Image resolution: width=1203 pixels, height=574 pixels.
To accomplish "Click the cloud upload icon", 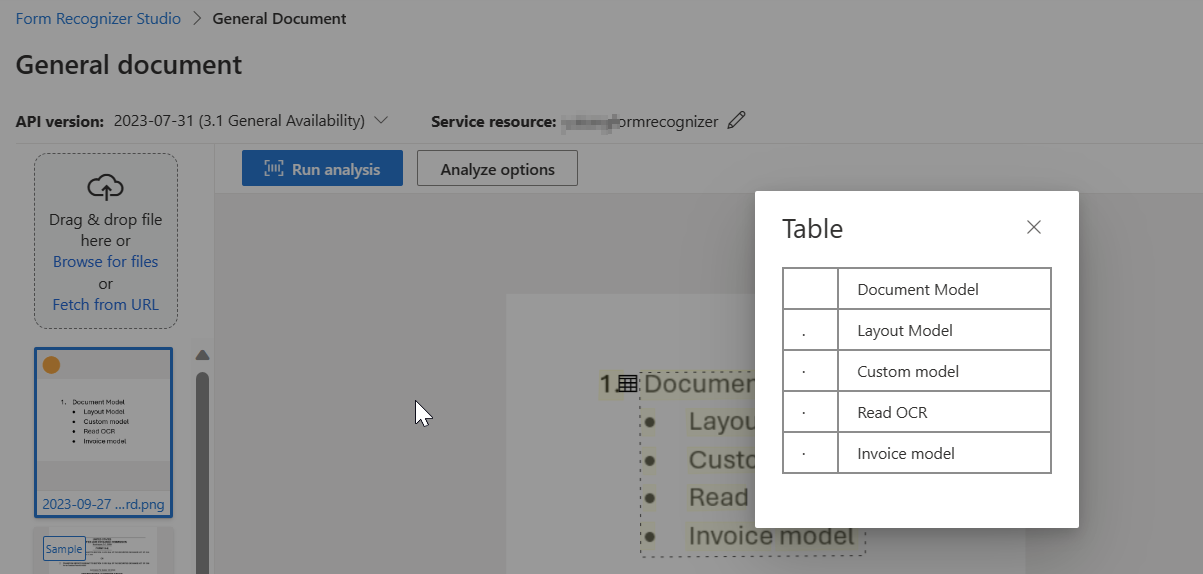I will [x=105, y=187].
